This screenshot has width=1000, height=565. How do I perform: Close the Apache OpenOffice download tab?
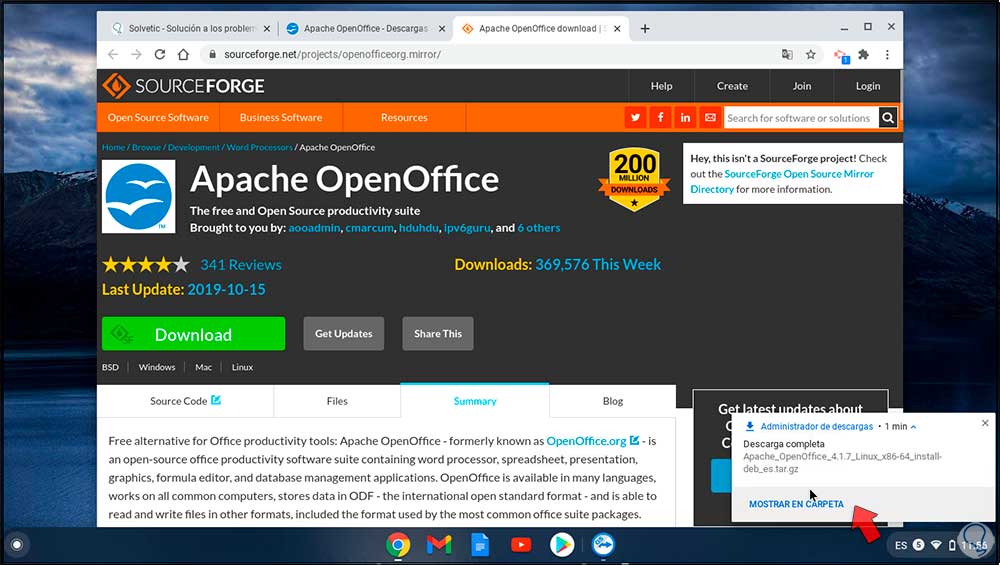617,29
